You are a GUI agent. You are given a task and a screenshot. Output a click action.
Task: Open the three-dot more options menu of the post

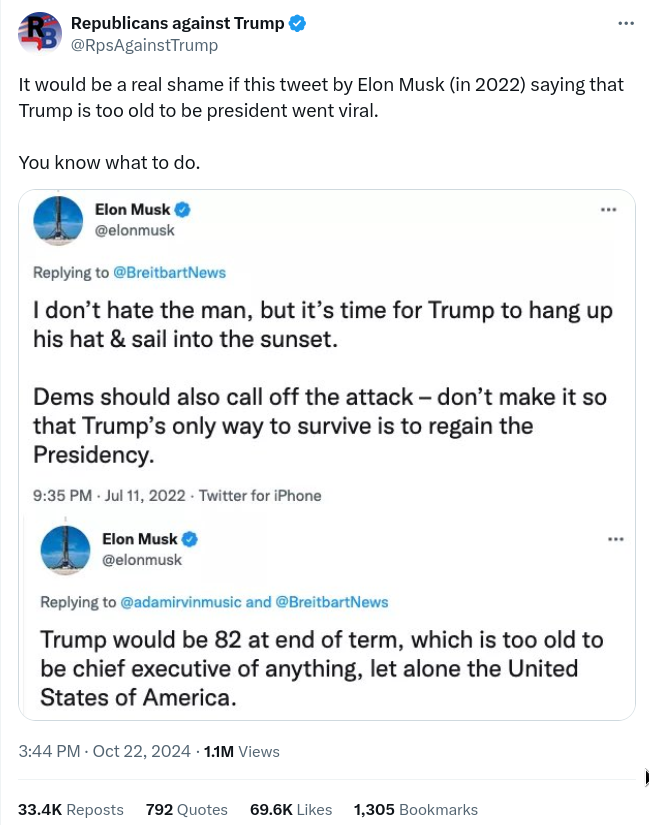[626, 24]
